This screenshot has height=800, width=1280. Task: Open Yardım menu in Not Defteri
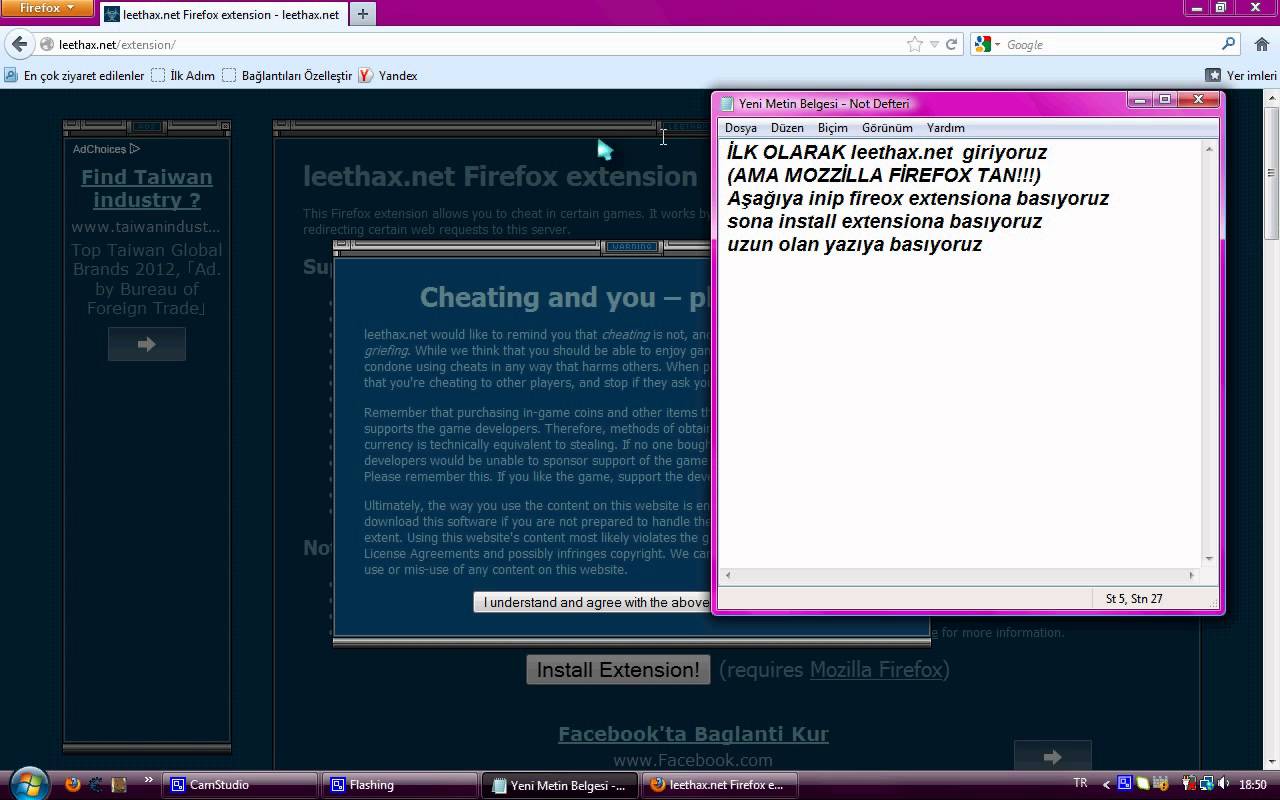point(945,128)
